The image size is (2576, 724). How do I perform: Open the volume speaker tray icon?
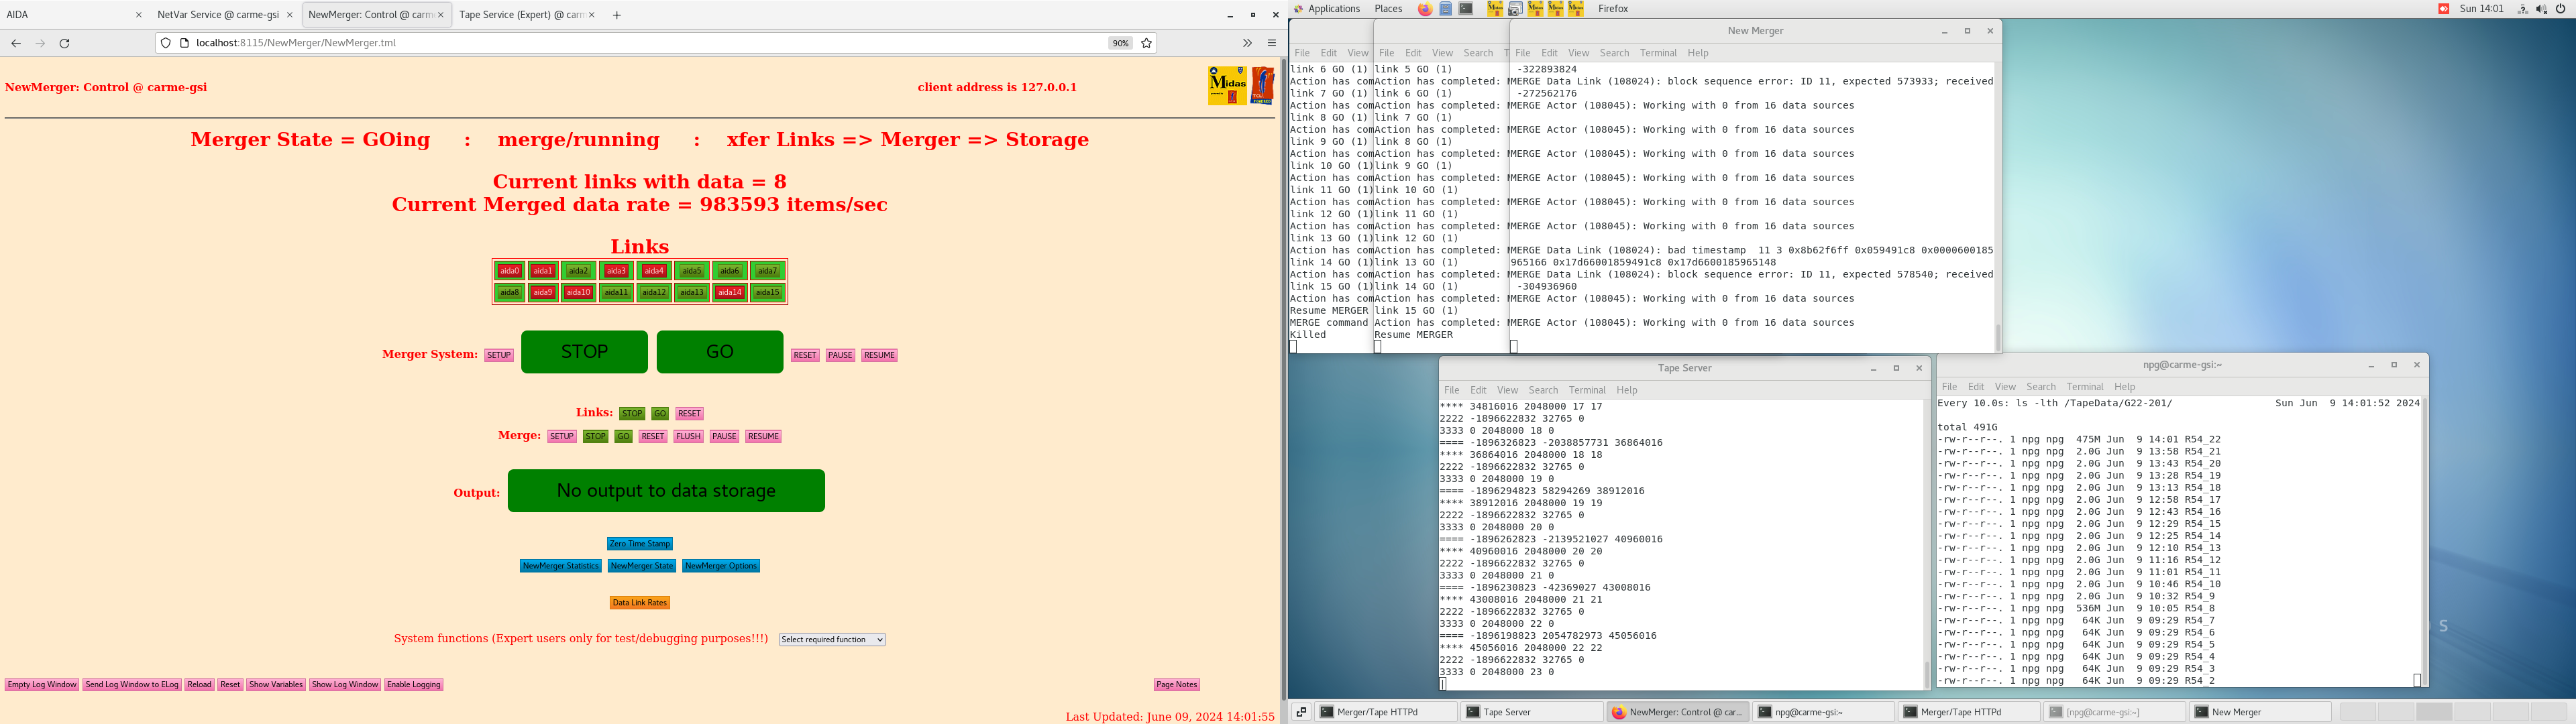coord(2541,9)
